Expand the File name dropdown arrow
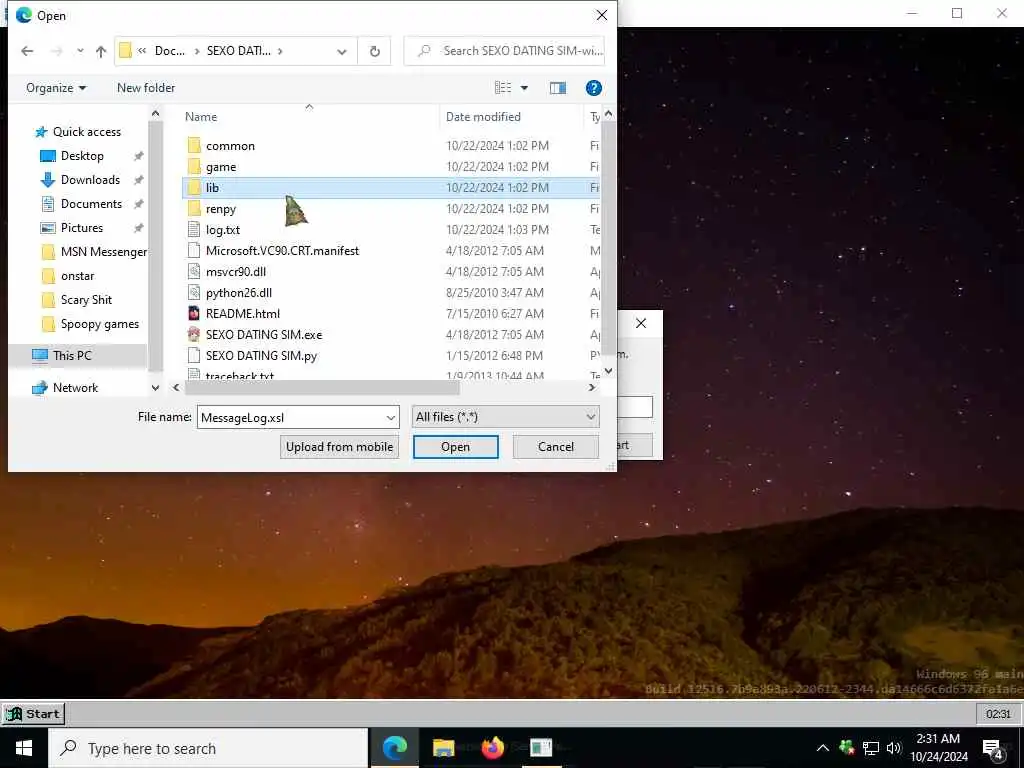 [391, 417]
